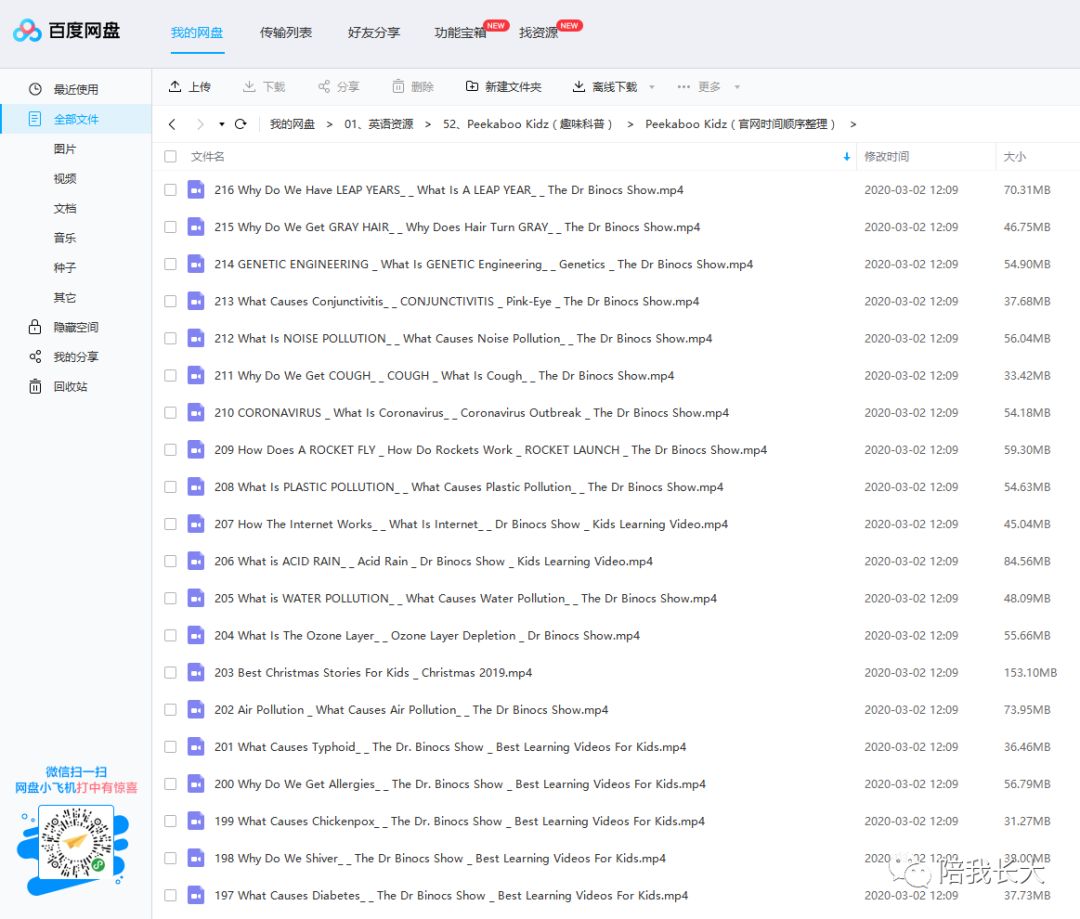Click video icon of 200 Allergies file
The height and width of the screenshot is (919, 1080).
196,783
